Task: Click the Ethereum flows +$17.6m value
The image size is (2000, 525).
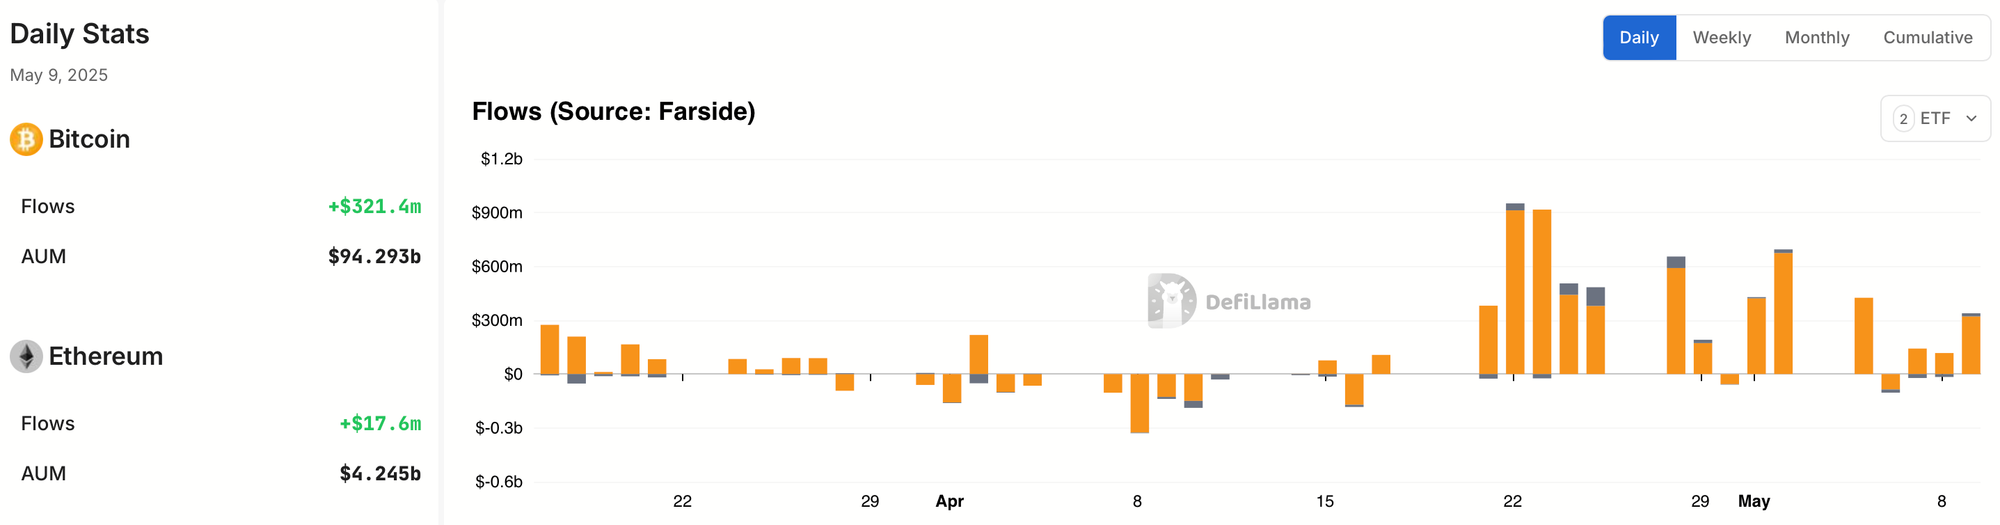Action: coord(381,423)
